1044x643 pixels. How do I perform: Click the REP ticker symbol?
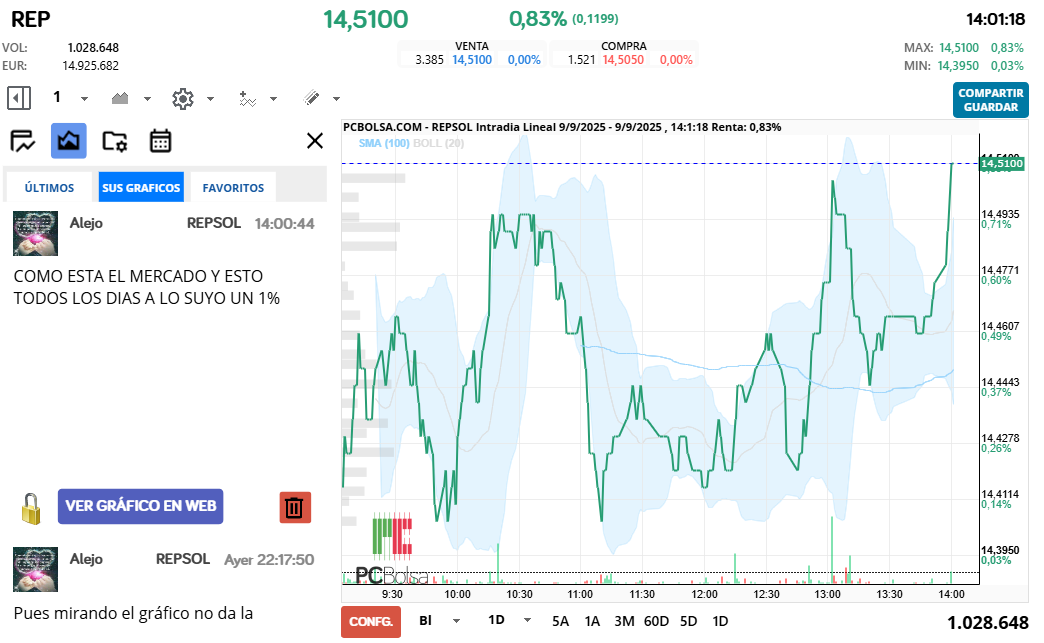coord(31,19)
